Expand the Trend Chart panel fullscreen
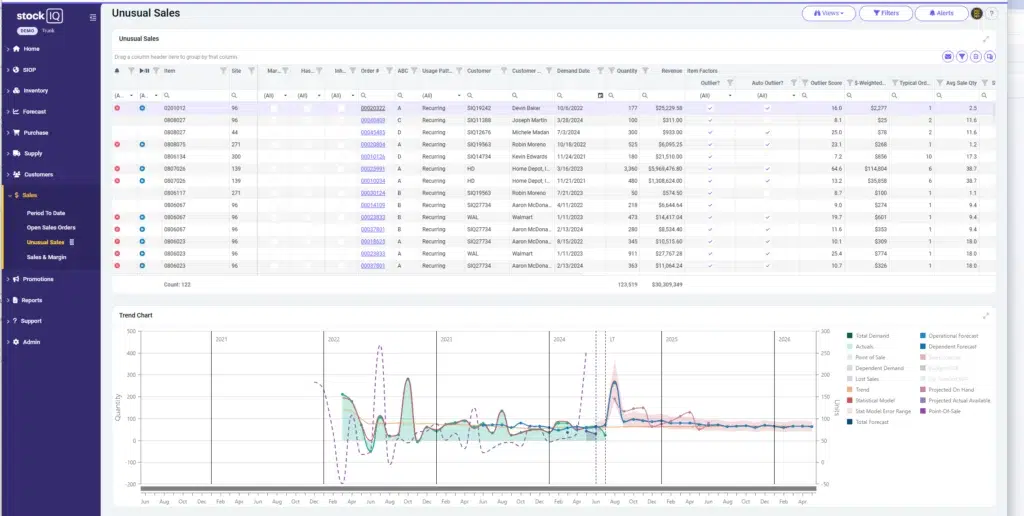 986,315
